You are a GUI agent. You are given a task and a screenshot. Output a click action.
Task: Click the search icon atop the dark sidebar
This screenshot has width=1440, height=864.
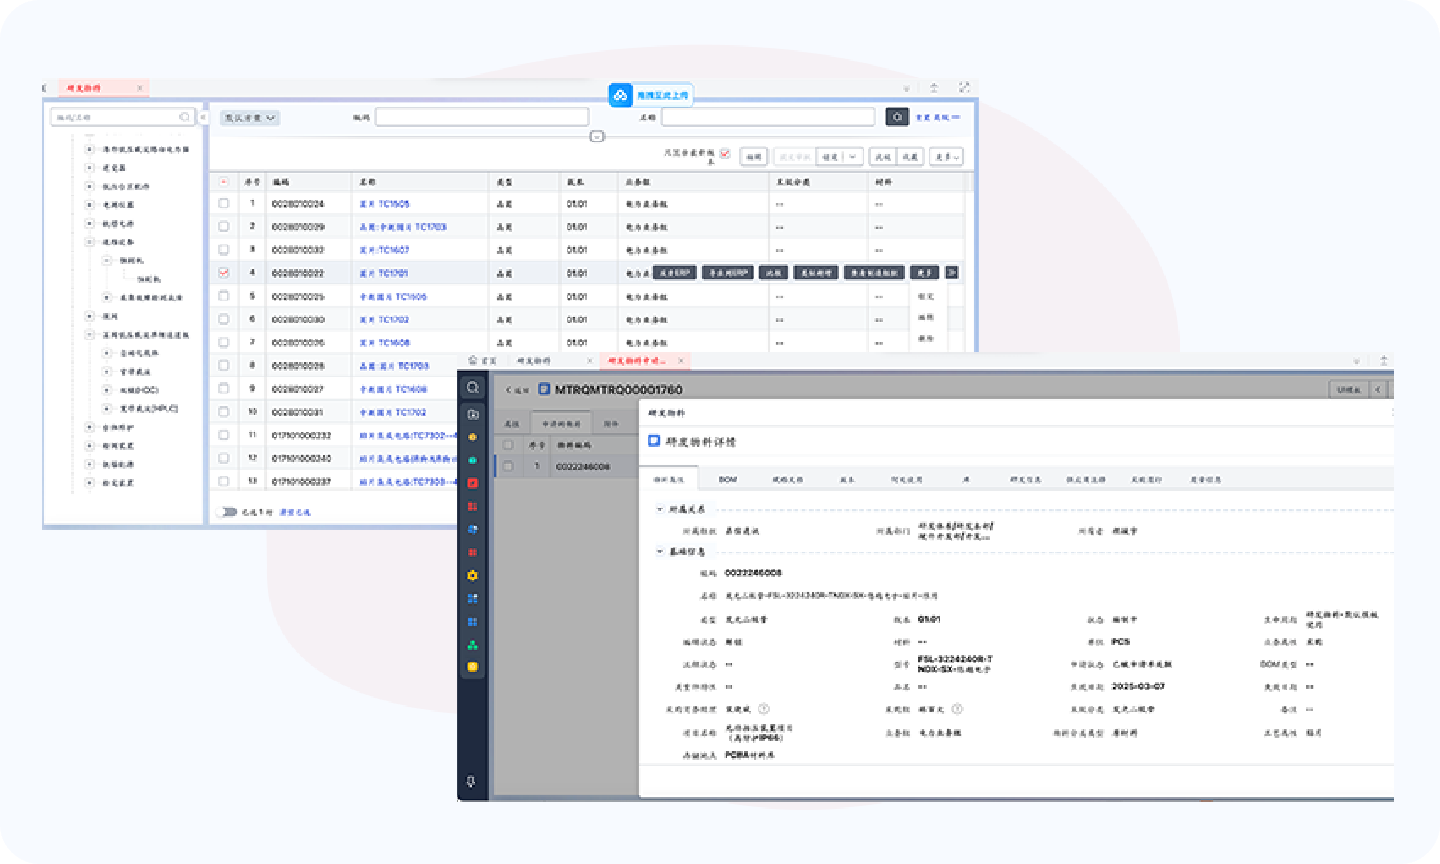coord(473,388)
